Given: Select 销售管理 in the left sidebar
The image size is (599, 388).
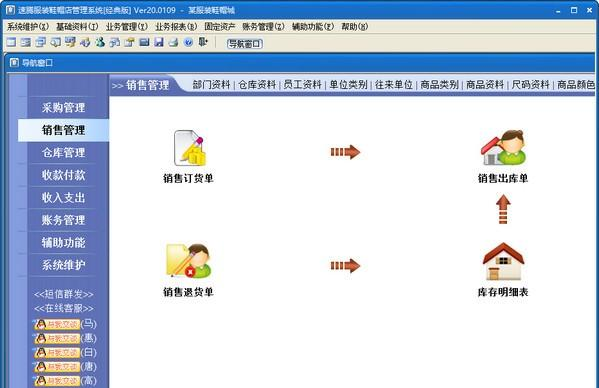Looking at the screenshot, I should point(64,130).
